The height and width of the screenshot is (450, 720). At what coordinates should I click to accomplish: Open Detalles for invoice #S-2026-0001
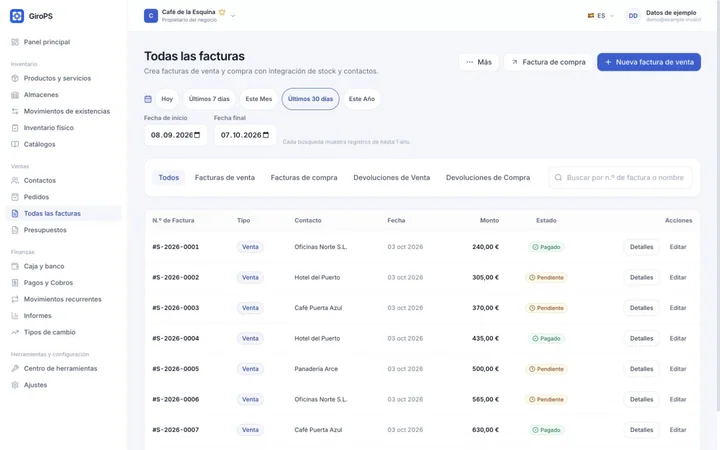click(641, 247)
